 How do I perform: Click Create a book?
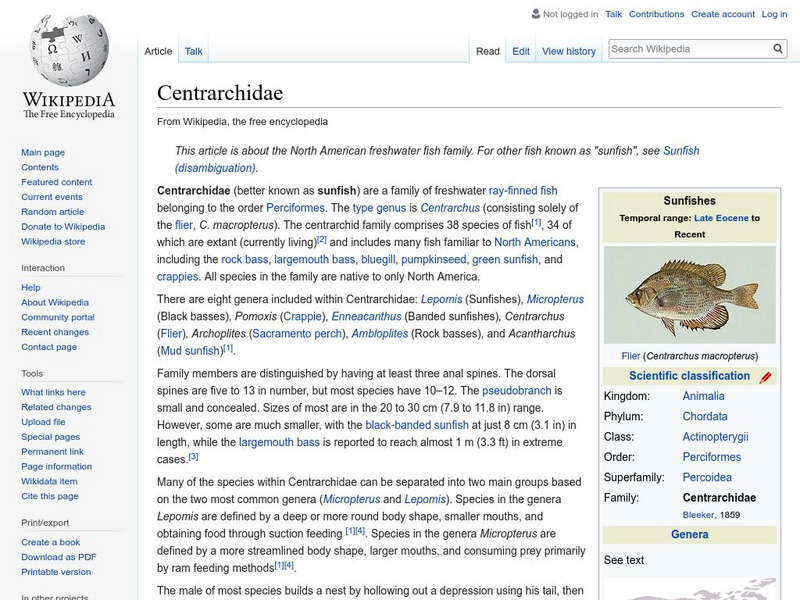coord(51,542)
